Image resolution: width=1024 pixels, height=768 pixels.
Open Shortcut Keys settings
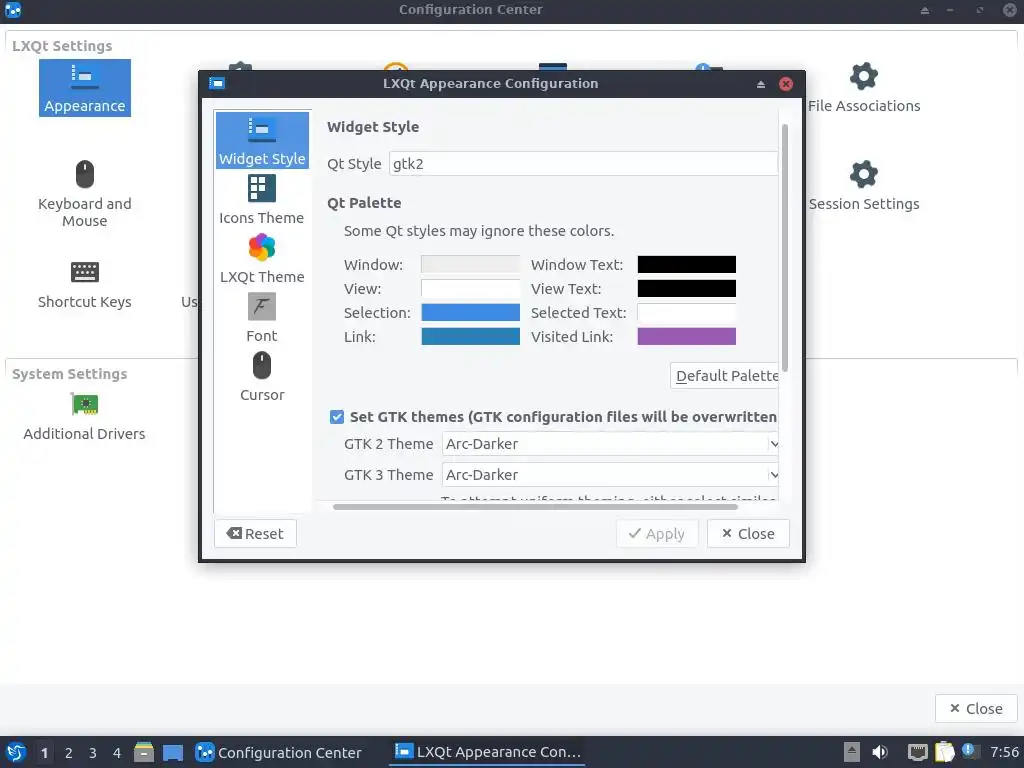point(84,285)
